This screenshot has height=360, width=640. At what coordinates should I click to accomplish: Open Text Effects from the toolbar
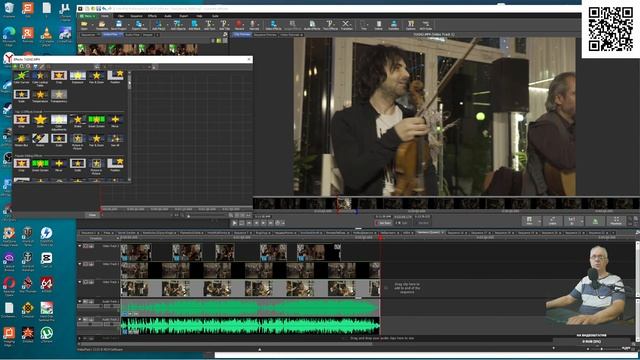click(x=330, y=24)
